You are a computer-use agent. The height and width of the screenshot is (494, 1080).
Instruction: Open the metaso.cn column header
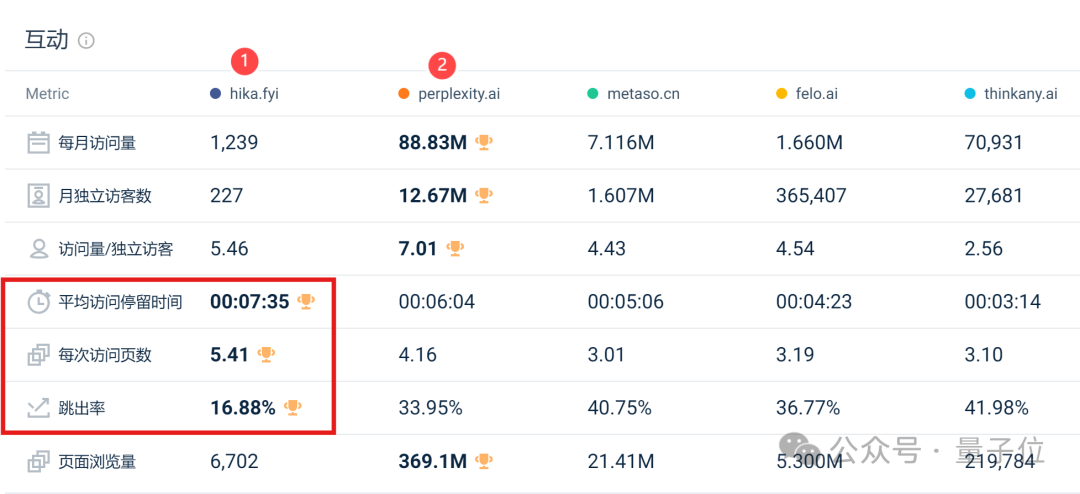643,94
